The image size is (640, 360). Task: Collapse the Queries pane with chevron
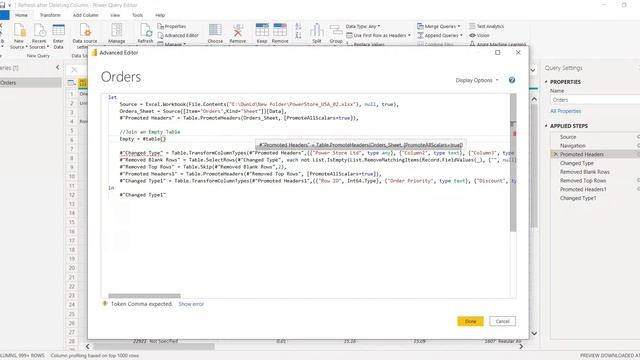tap(58, 68)
